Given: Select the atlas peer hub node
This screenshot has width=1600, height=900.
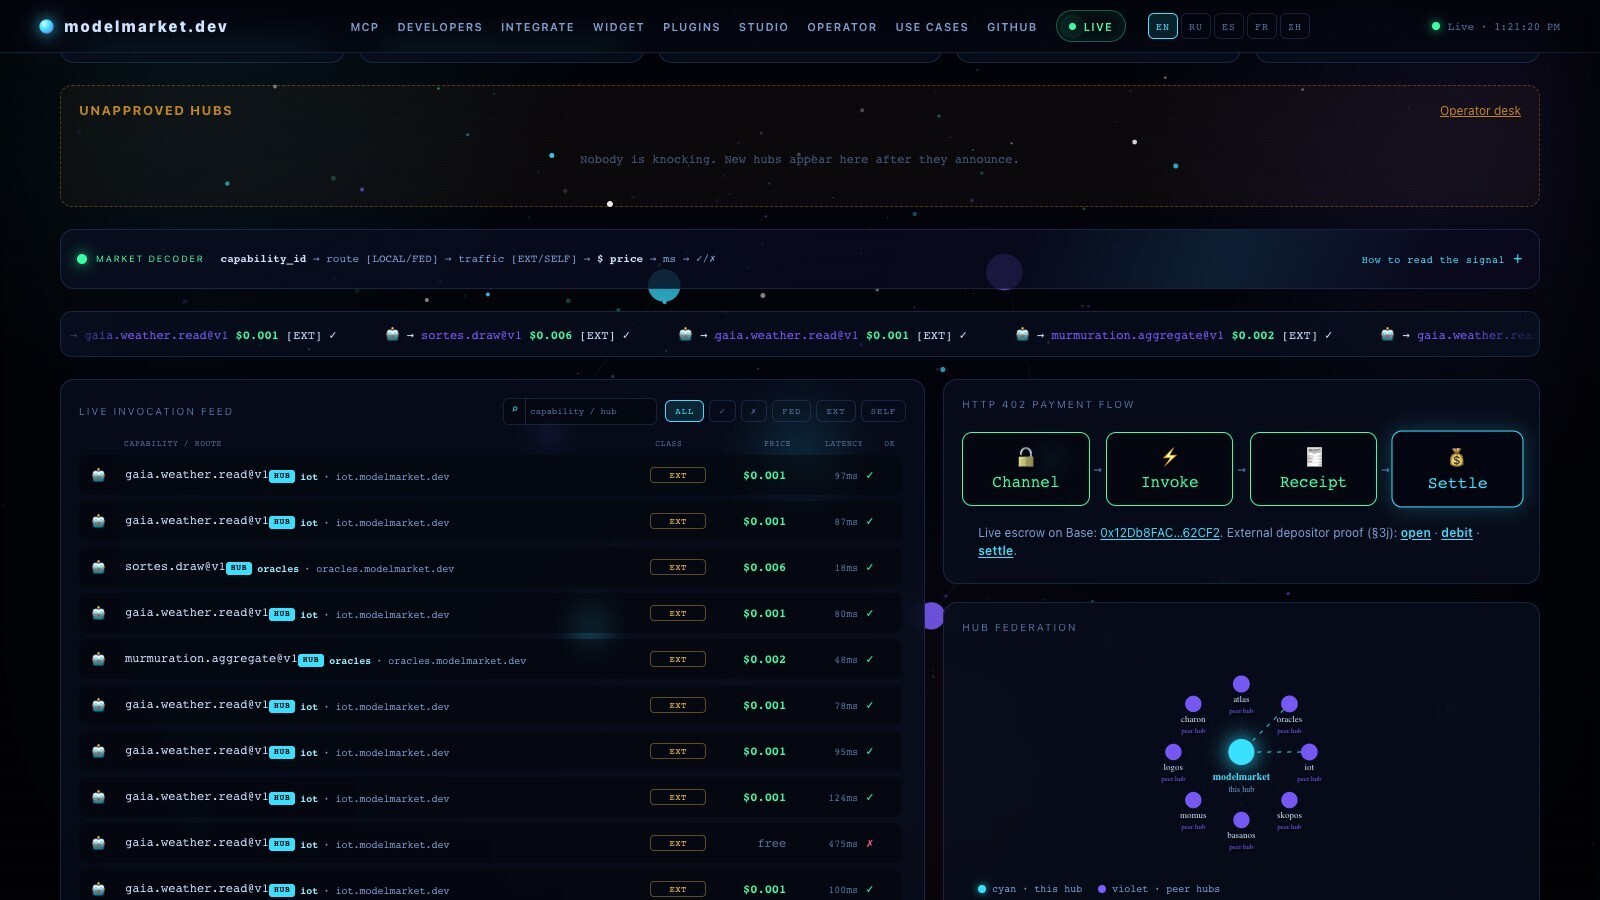Looking at the screenshot, I should tap(1241, 684).
